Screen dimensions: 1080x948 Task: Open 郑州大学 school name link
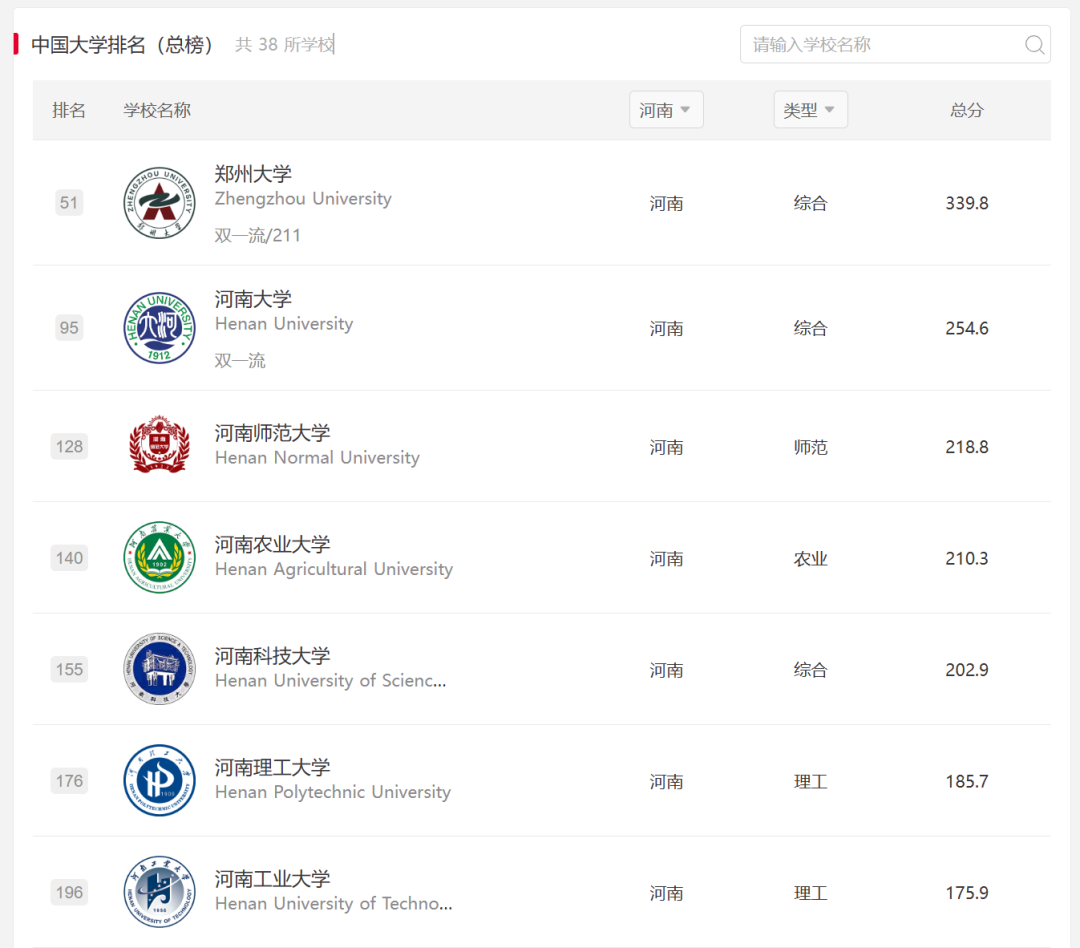(x=253, y=174)
